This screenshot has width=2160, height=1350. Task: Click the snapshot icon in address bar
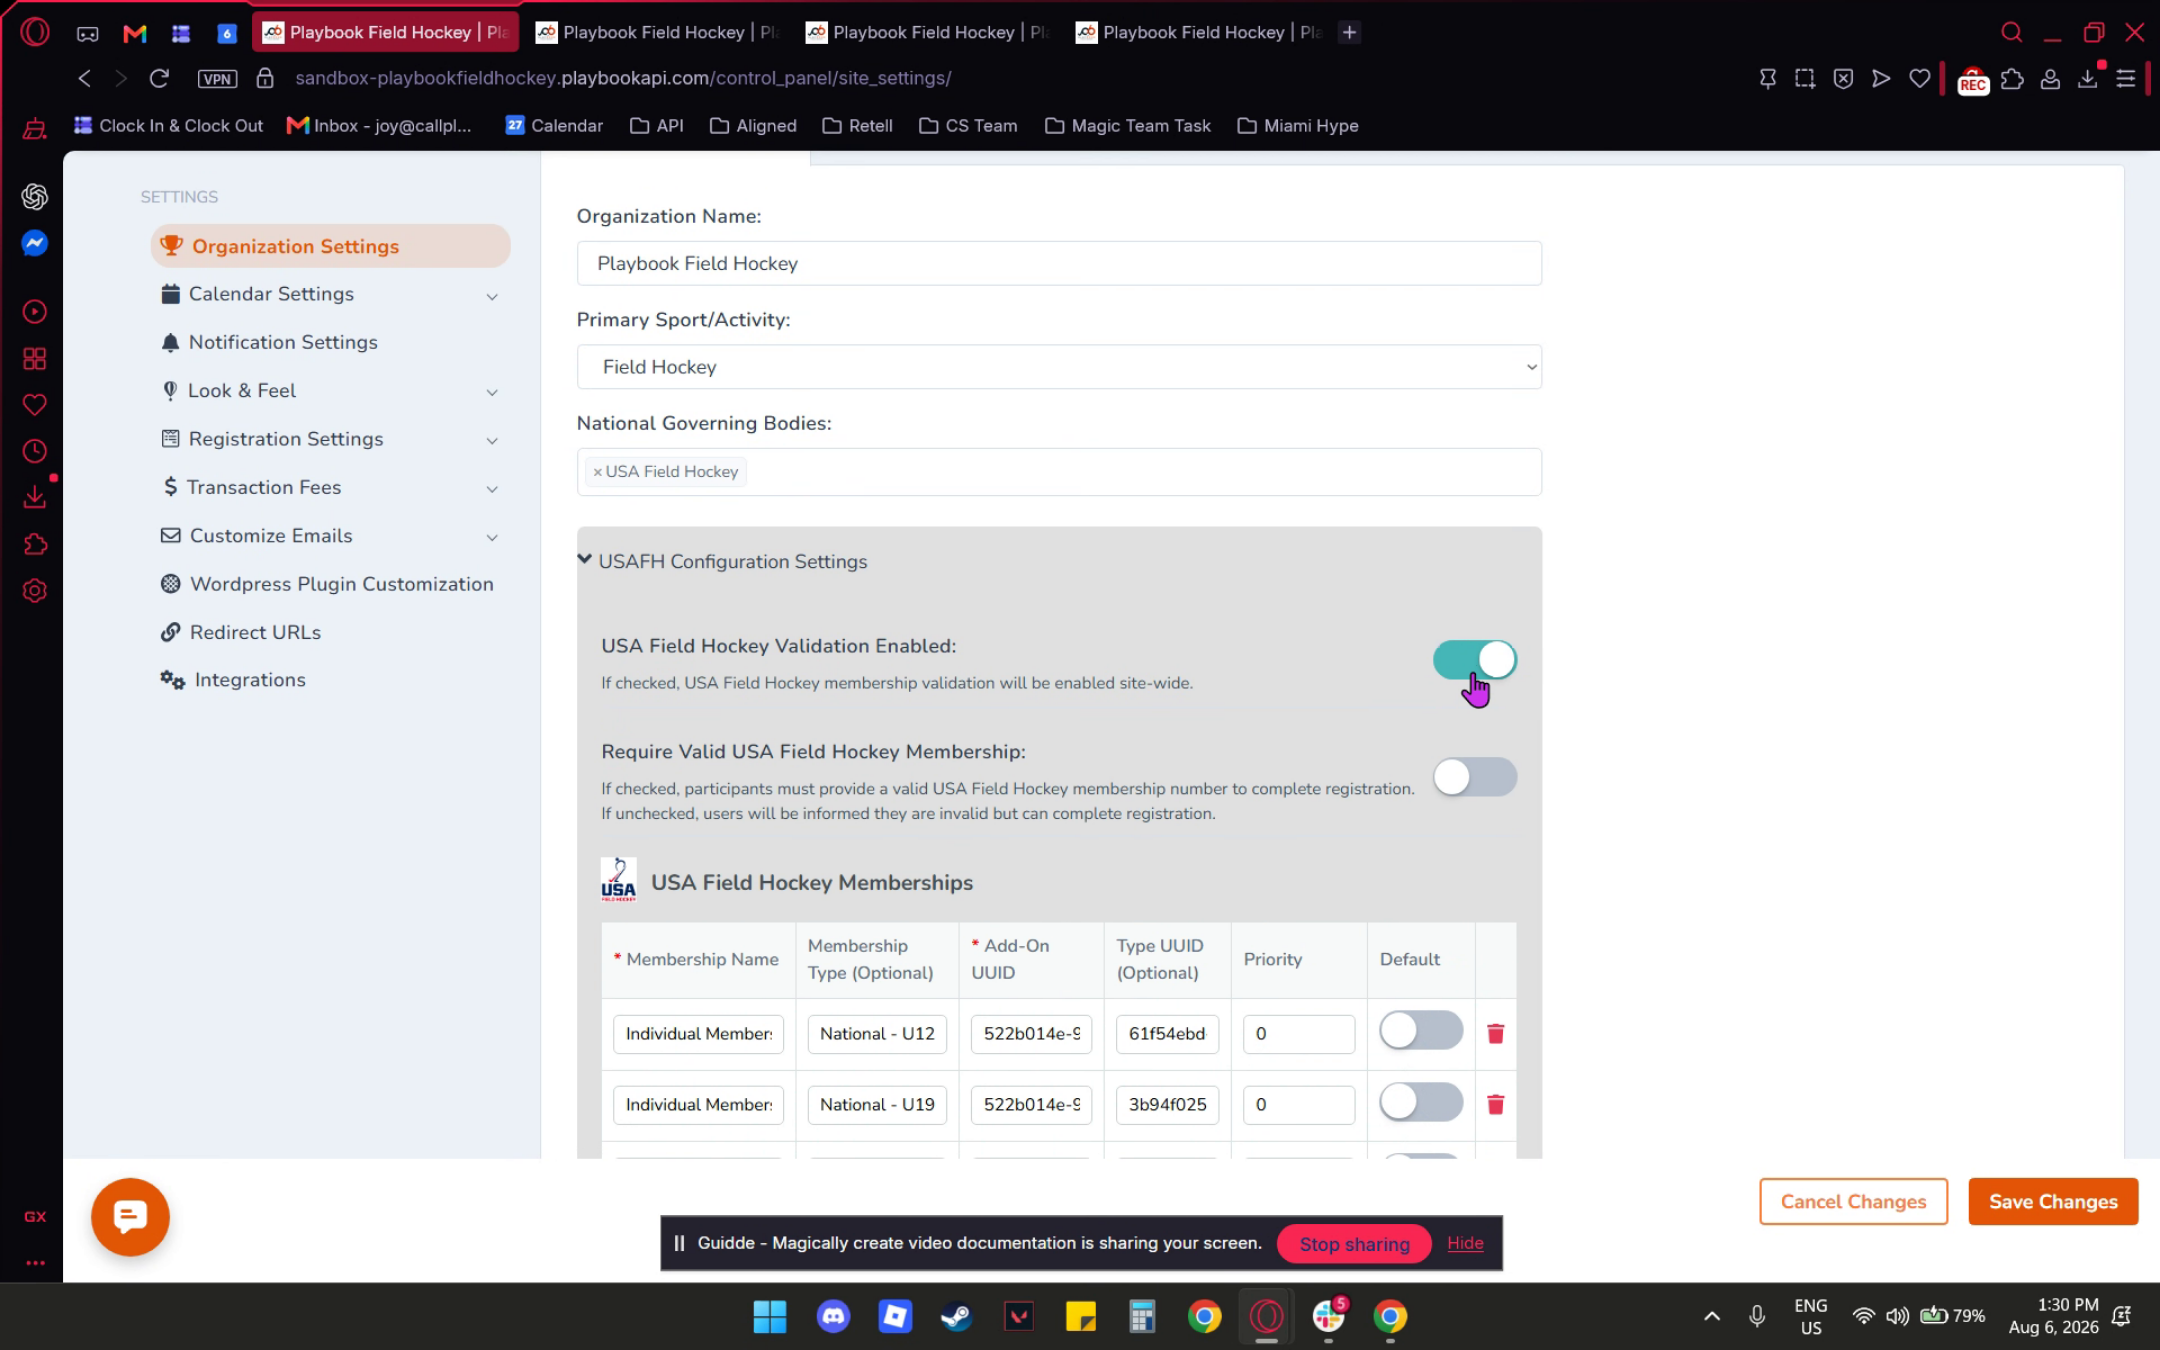click(1805, 78)
